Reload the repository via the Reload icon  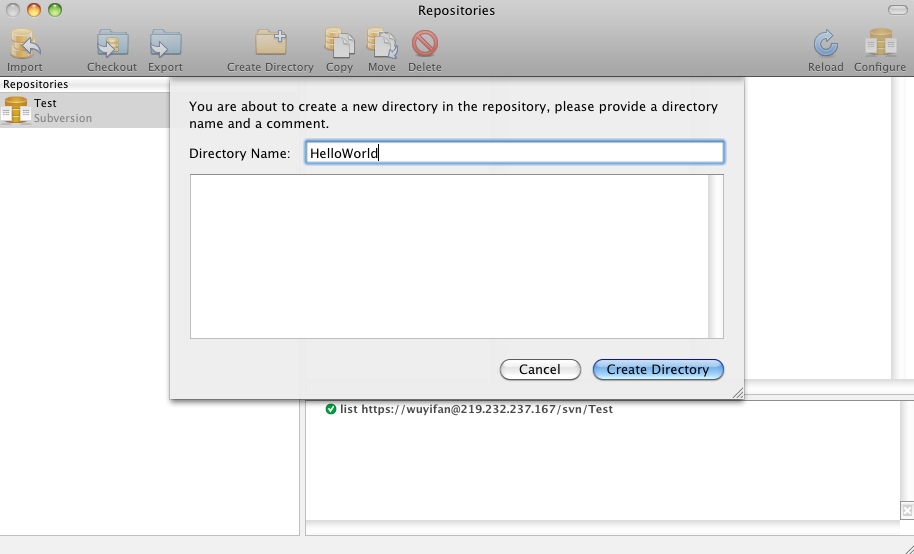[x=825, y=44]
